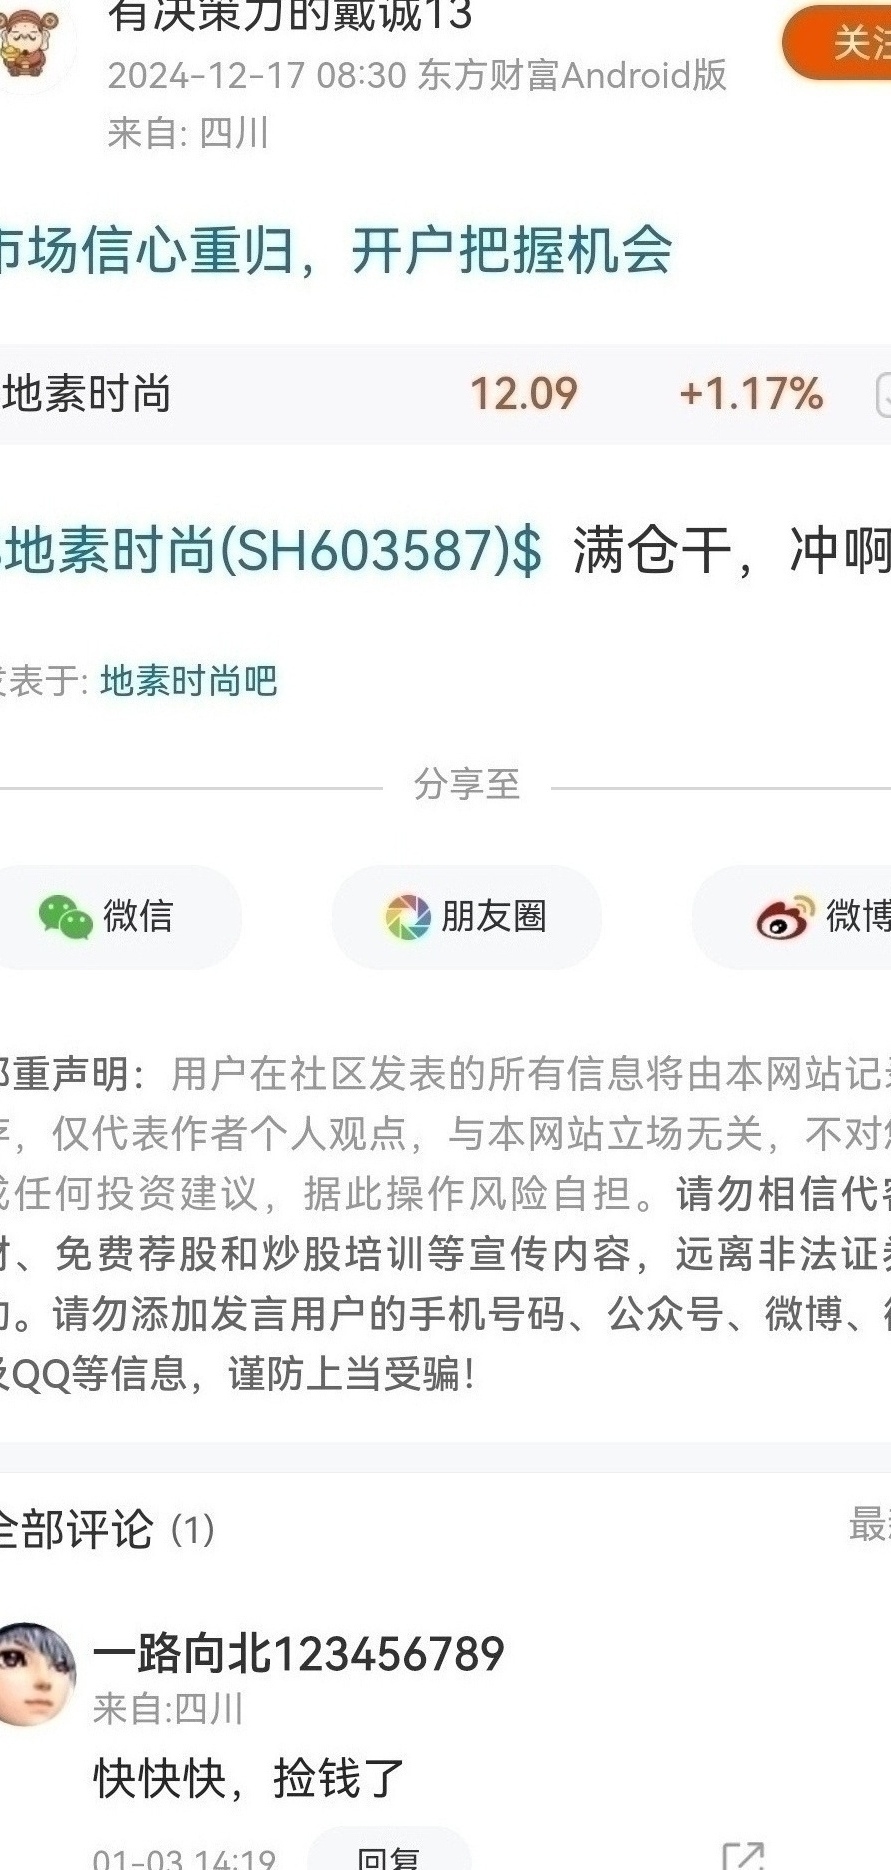Screen dimensions: 891x1870
Task: Reply to the comment using 回复
Action: [388, 1856]
